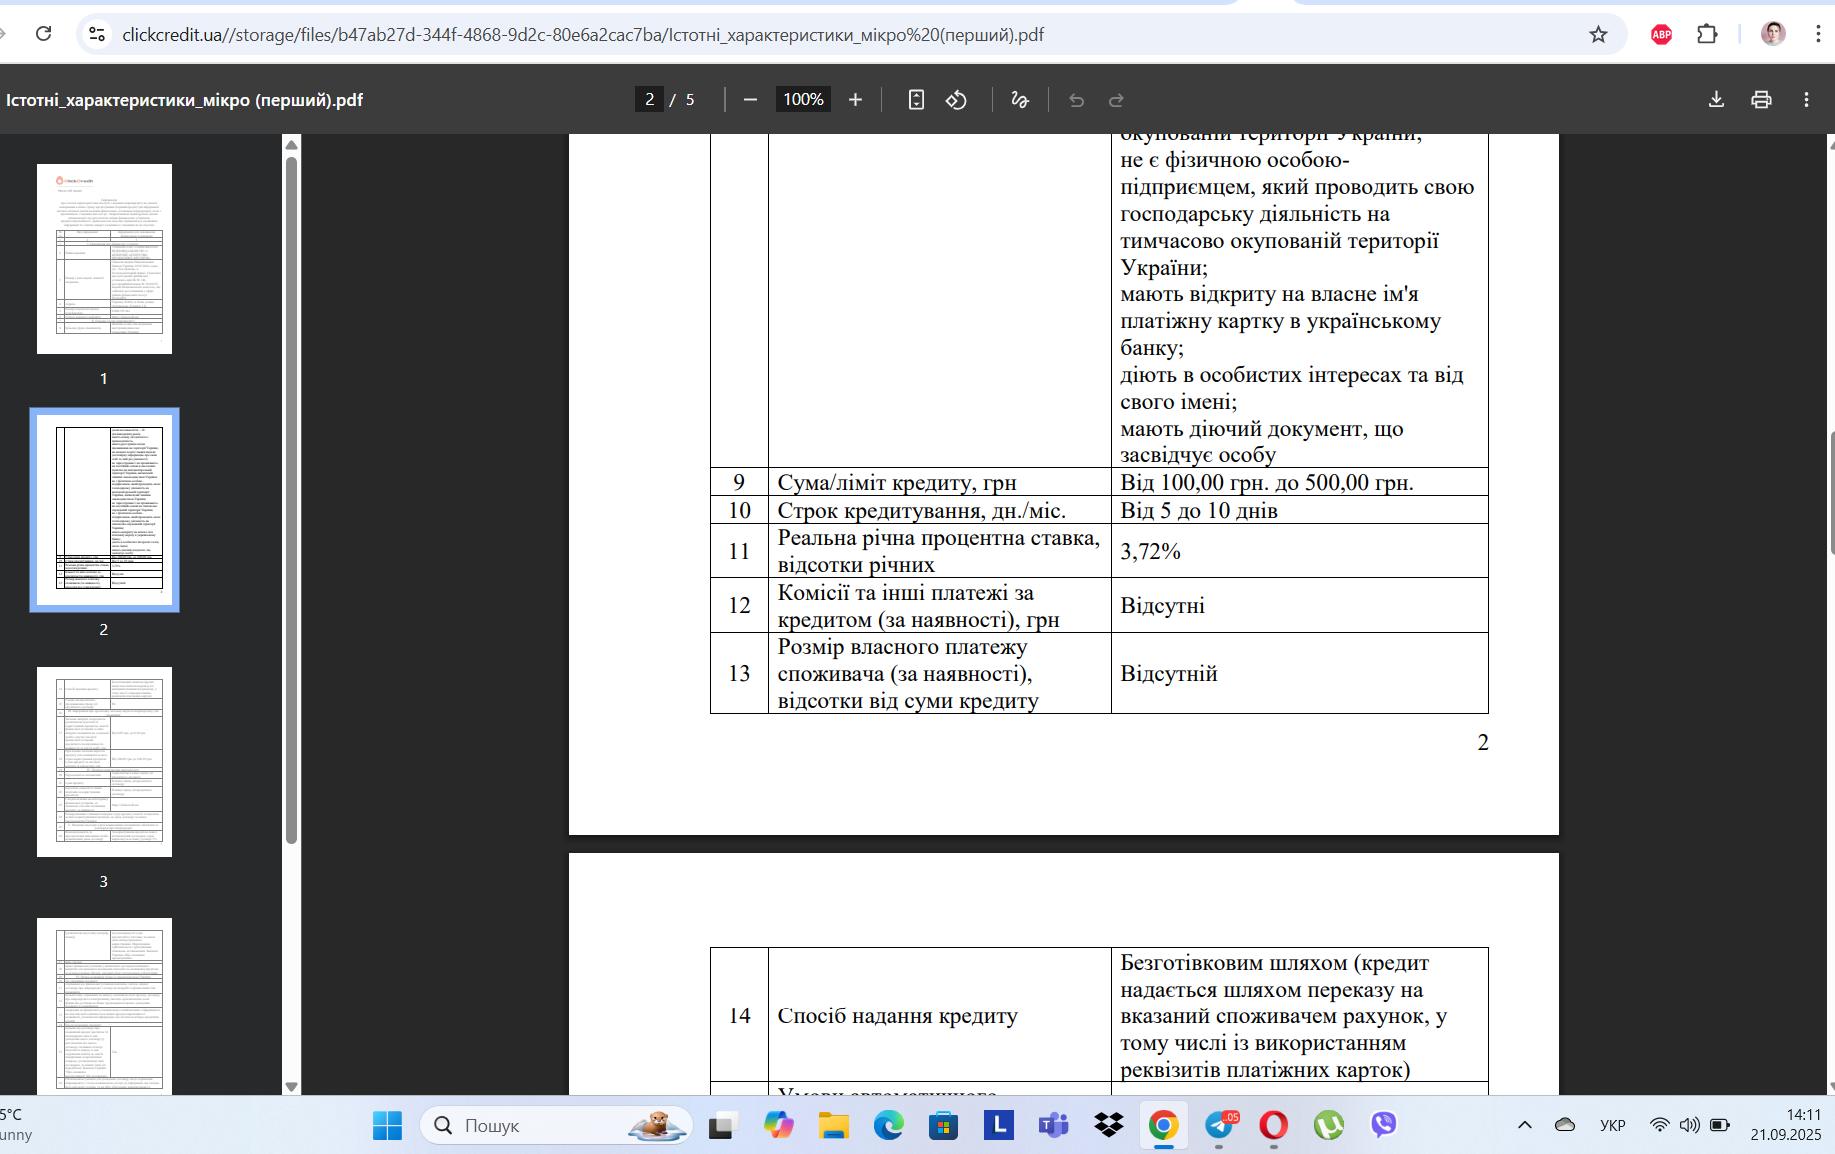1835x1154 pixels.
Task: Click the 100% zoom level field
Action: point(803,100)
